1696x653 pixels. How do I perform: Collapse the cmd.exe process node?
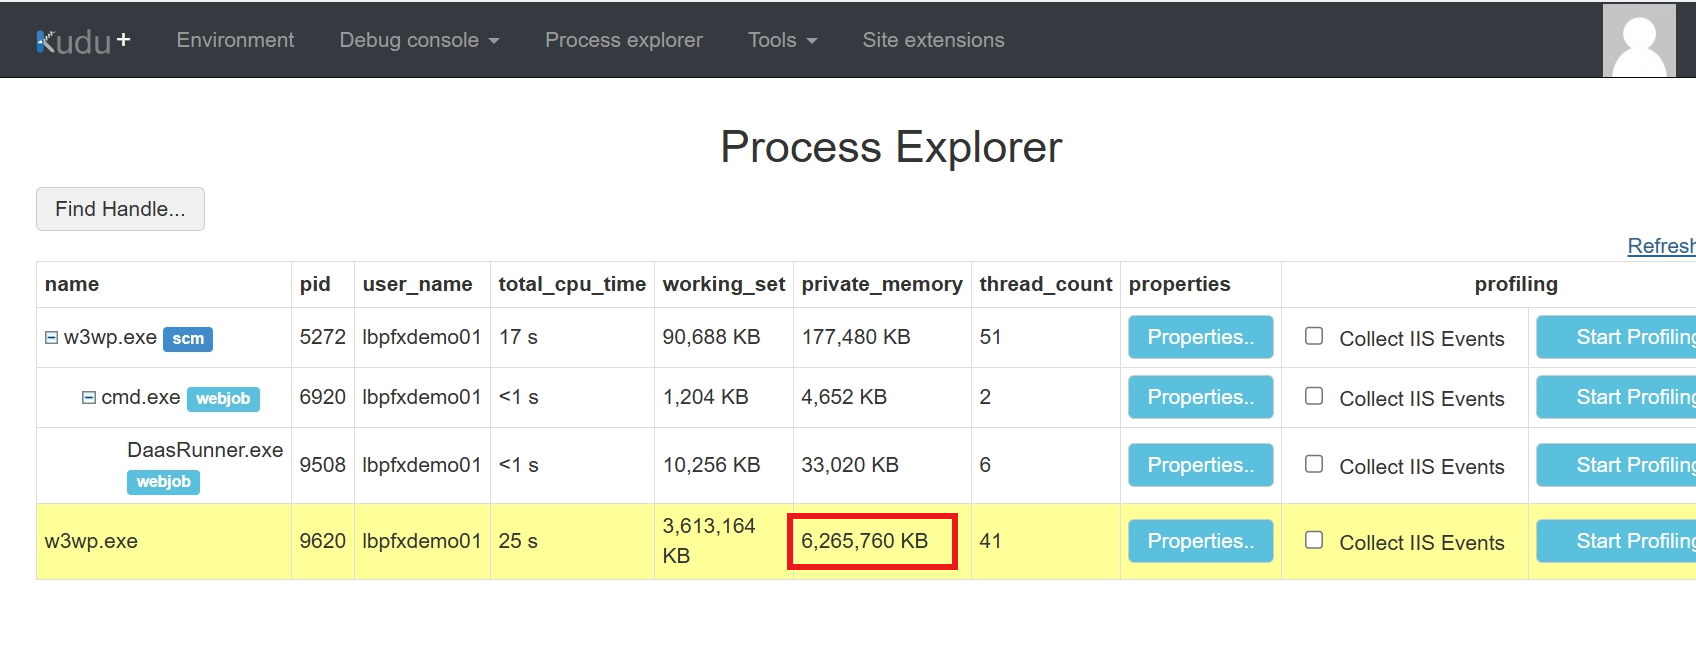[89, 398]
